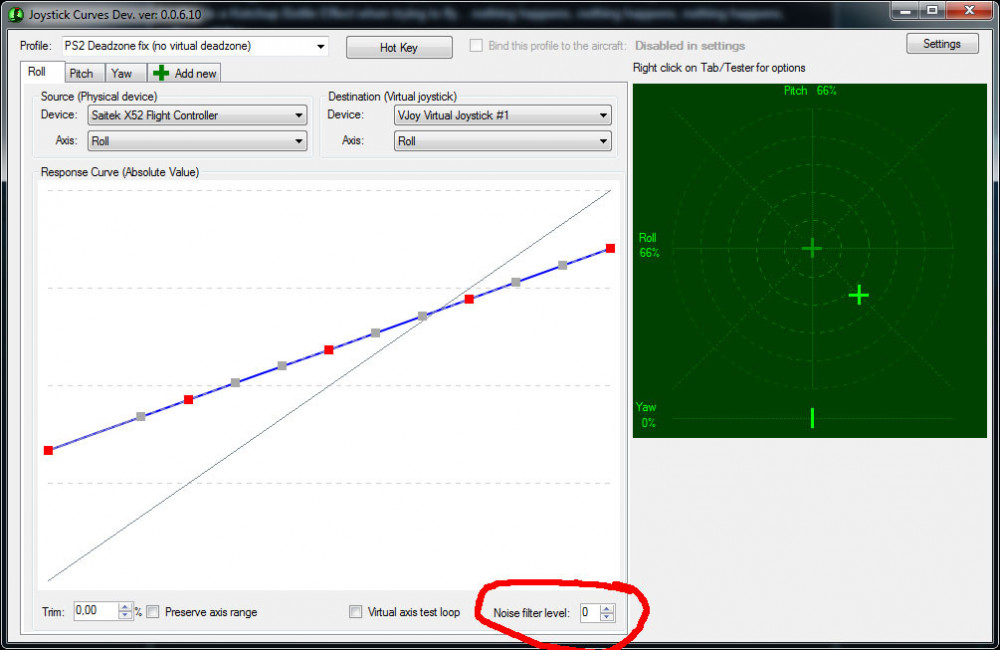Switch to the Pitch tab
This screenshot has height=650, width=1000.
(x=84, y=73)
